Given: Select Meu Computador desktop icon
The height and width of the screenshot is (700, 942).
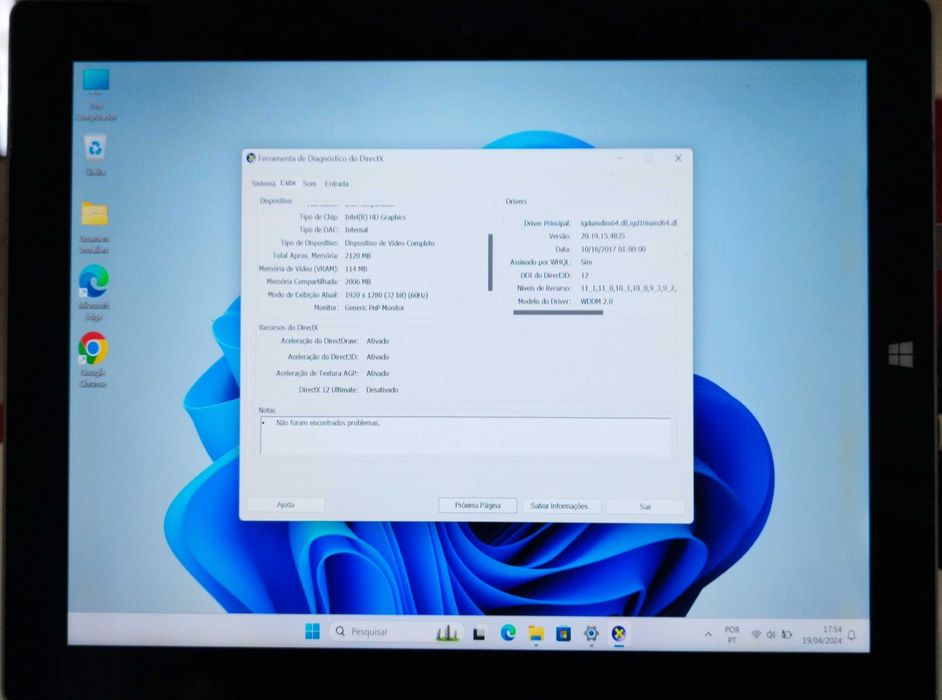Looking at the screenshot, I should (x=96, y=95).
